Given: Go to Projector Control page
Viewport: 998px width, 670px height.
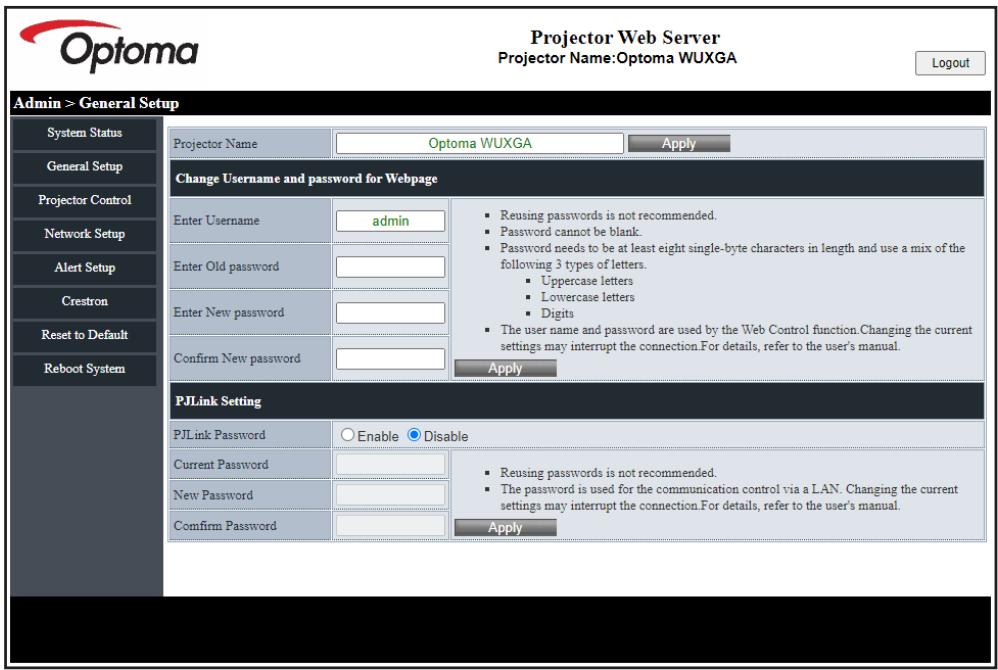Looking at the screenshot, I should [84, 200].
